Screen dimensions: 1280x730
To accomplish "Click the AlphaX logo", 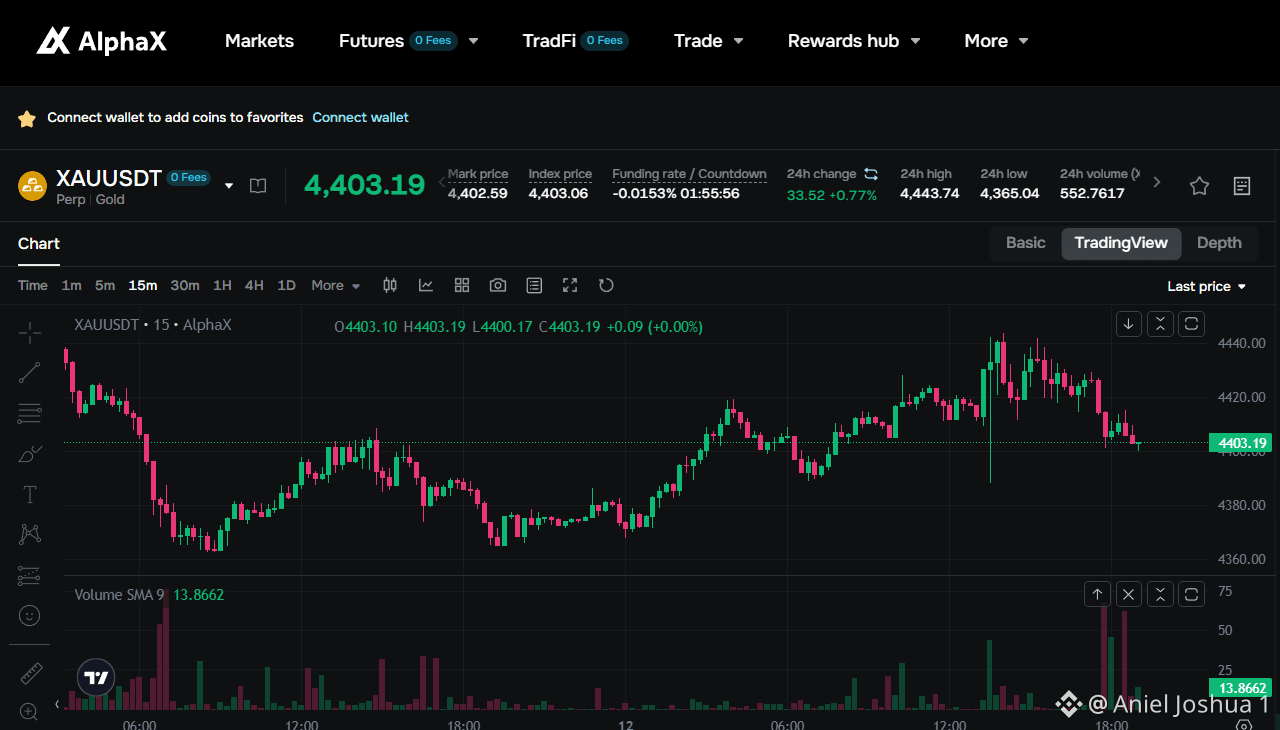I will pyautogui.click(x=101, y=41).
